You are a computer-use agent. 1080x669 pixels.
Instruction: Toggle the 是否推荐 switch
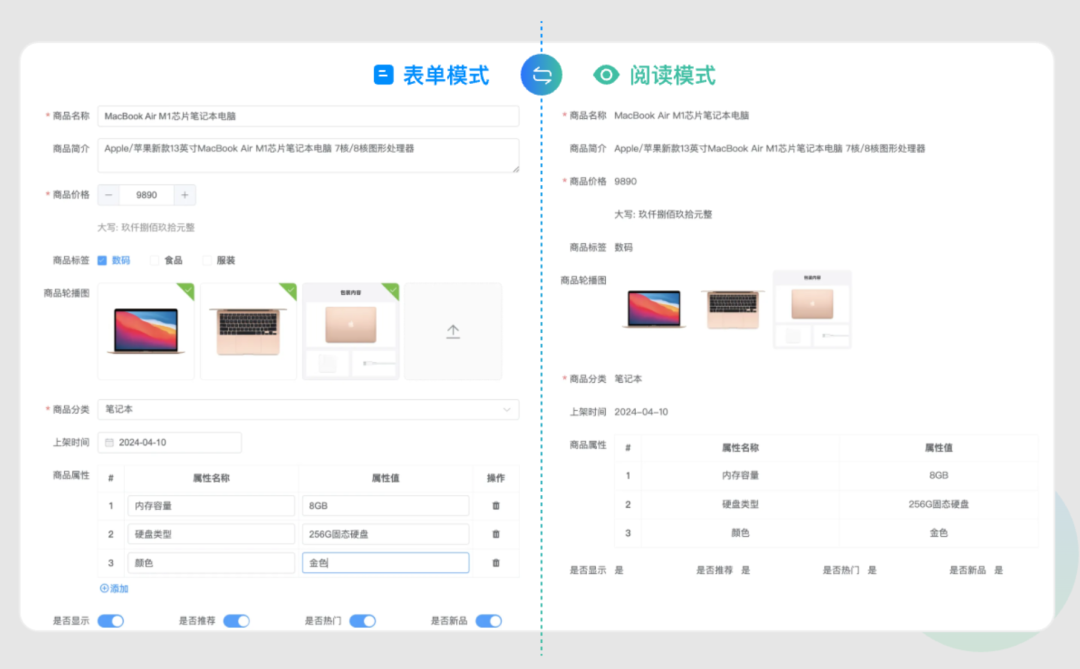pos(236,621)
